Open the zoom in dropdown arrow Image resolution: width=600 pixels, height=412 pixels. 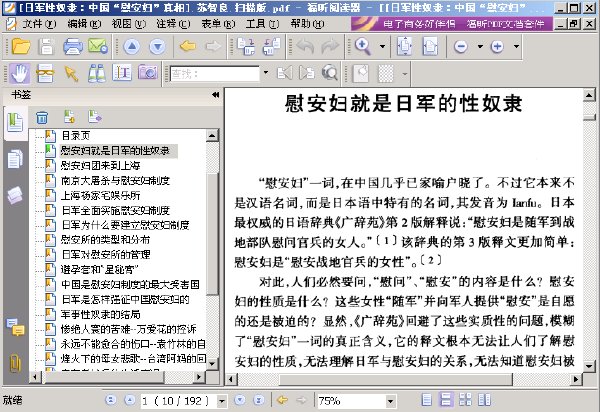(x=516, y=47)
